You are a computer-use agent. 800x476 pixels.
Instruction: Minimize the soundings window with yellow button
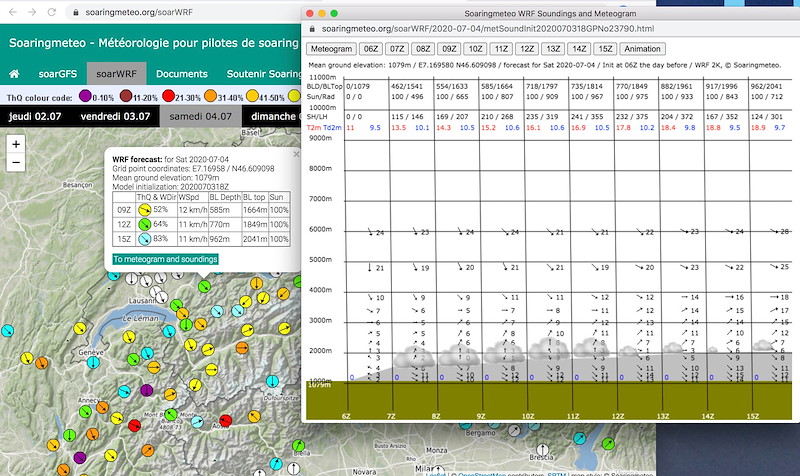pos(322,13)
